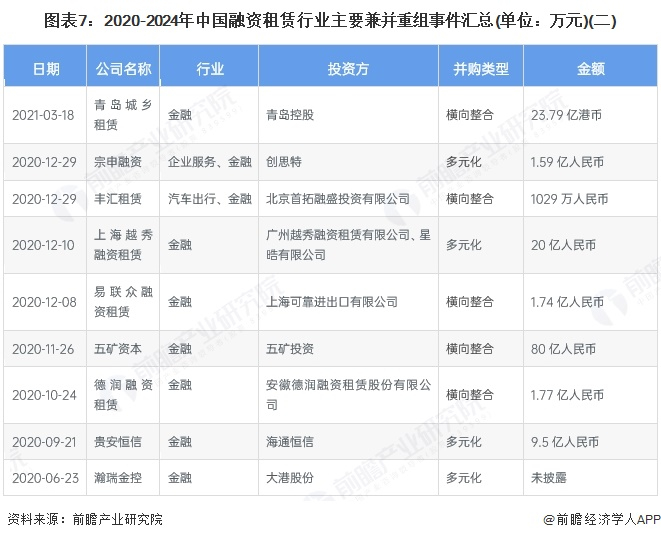The height and width of the screenshot is (540, 661).
Task: Click the 北京首拓融盛投资有限公司 investor cell
Action: pos(349,199)
